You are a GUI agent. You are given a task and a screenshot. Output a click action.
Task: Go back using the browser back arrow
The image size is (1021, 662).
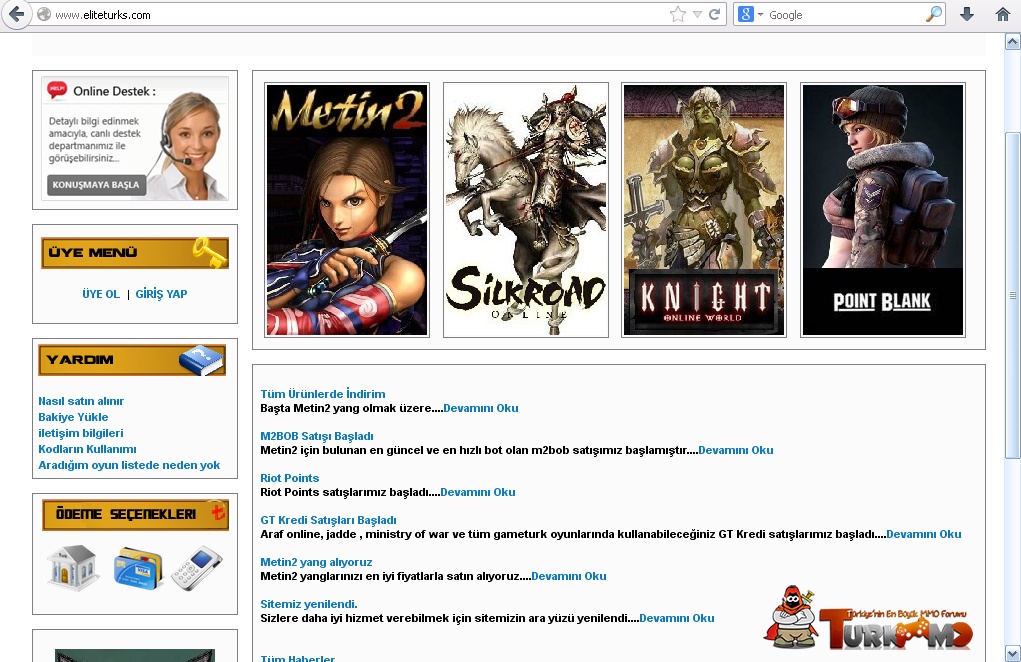(x=16, y=14)
